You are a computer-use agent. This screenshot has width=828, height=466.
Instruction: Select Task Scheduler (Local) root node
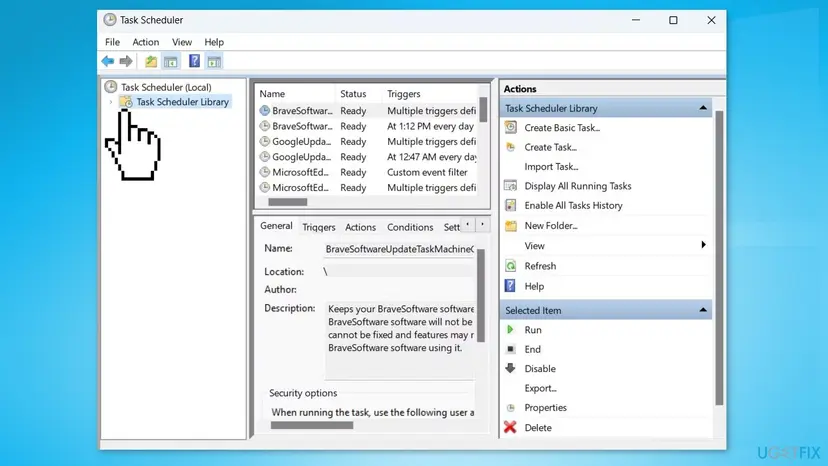coord(166,87)
